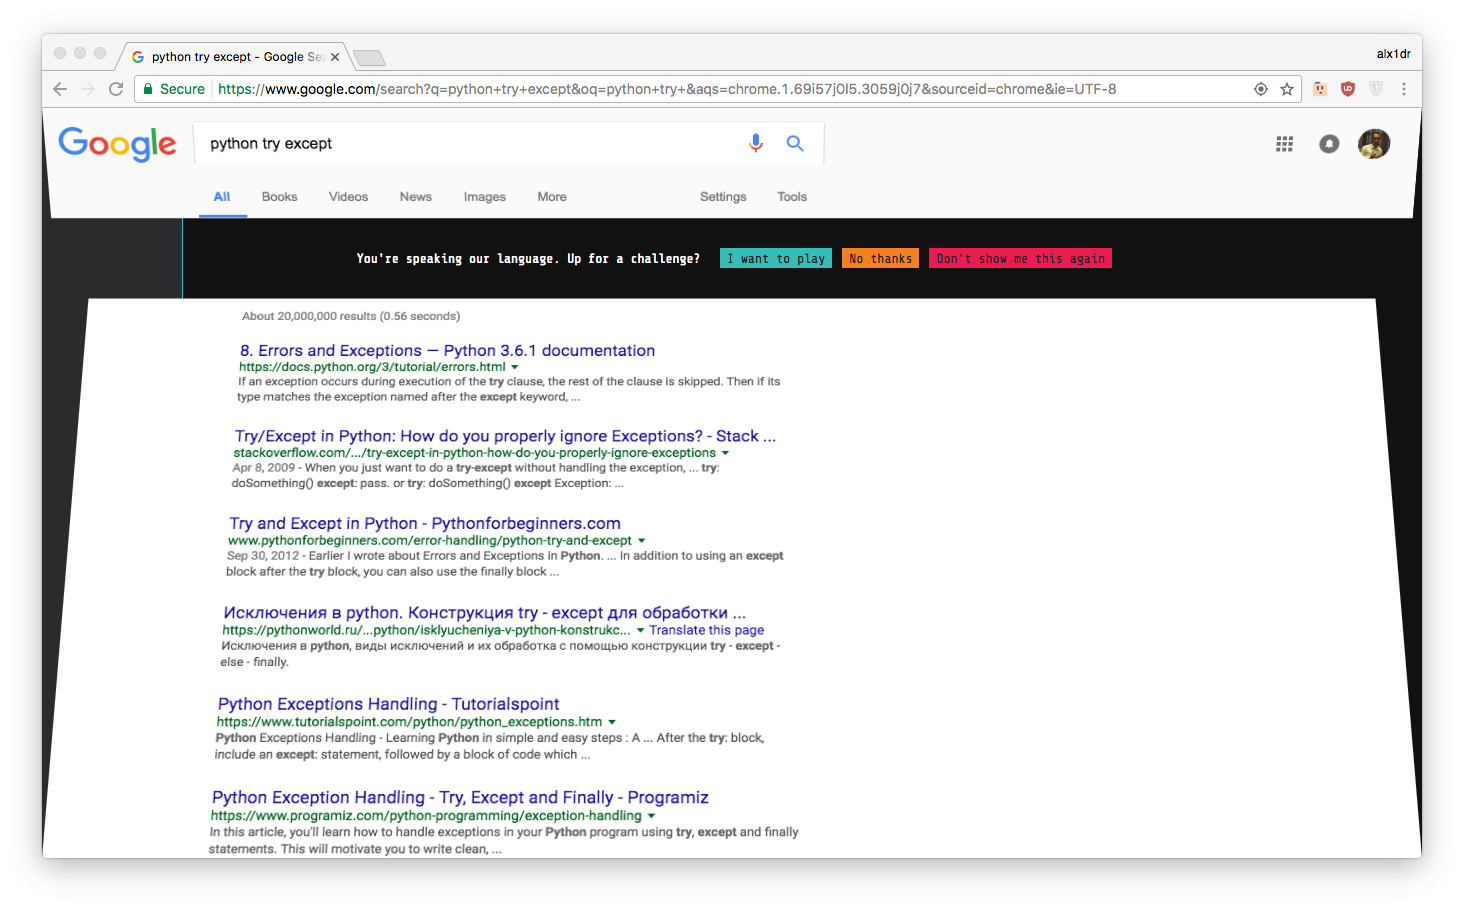Open the Settings menu
This screenshot has width=1464, height=908.
(723, 197)
